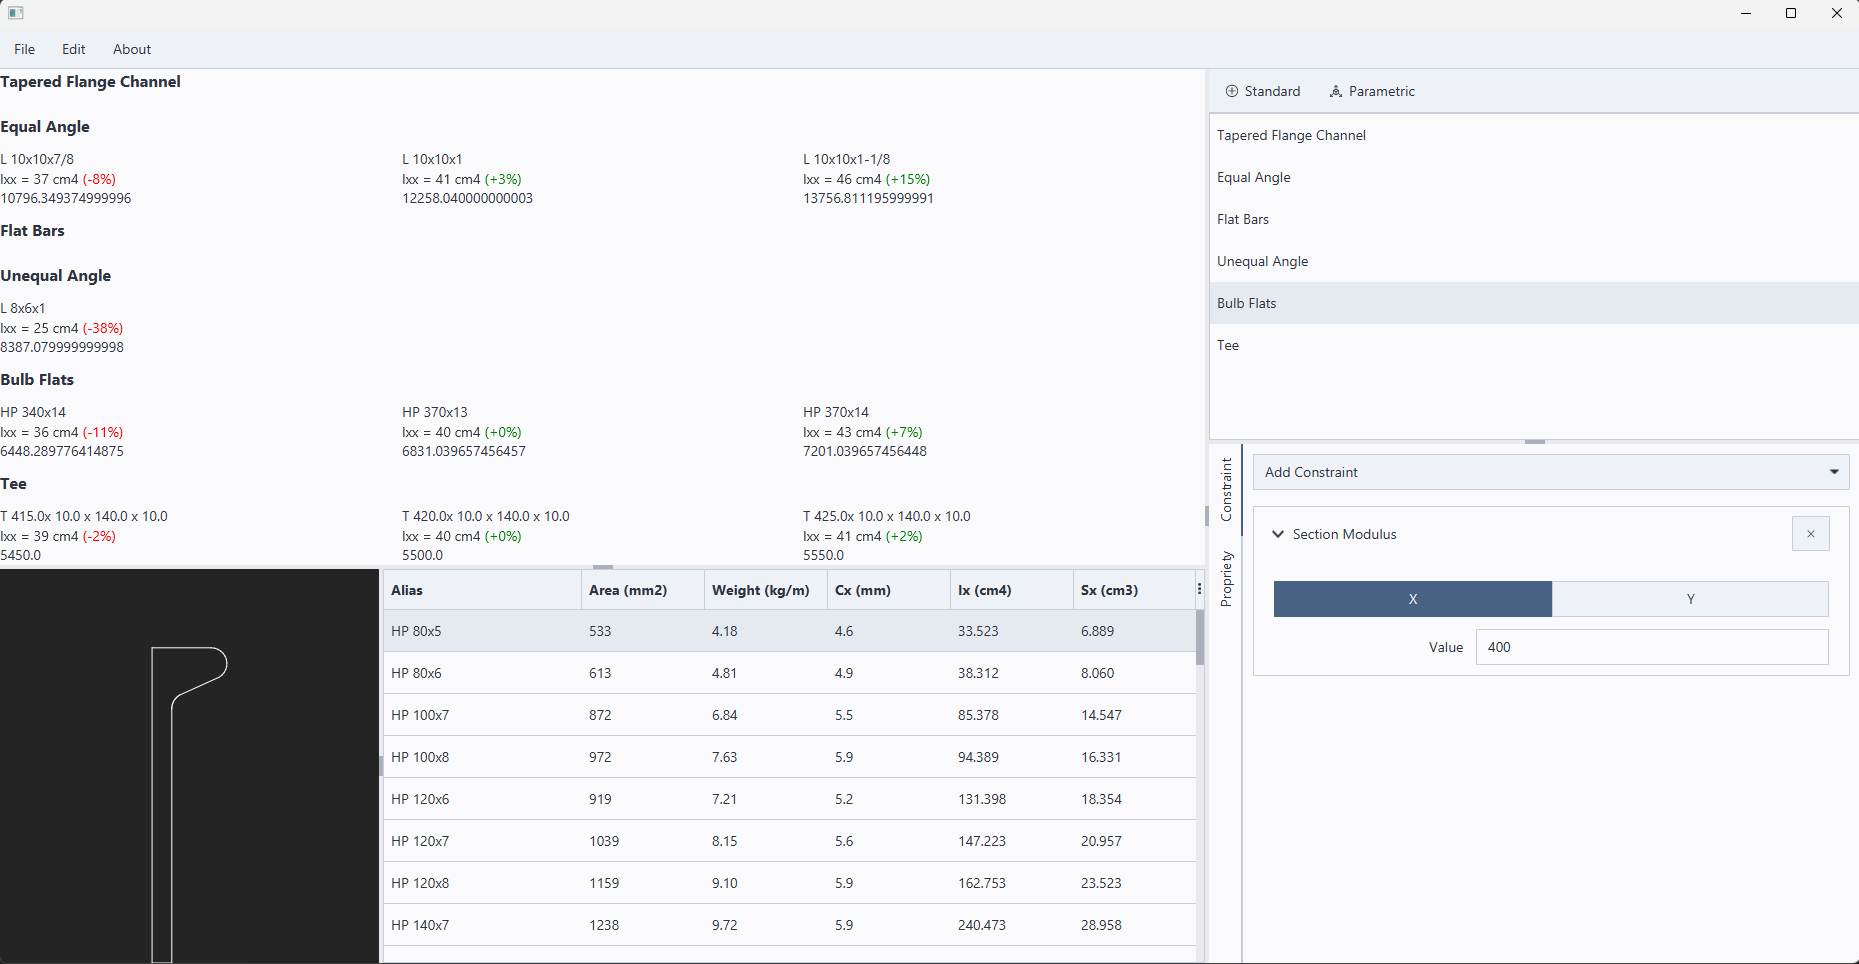Open the L 8x6x1 profile link
The image size is (1859, 964).
[x=23, y=307]
